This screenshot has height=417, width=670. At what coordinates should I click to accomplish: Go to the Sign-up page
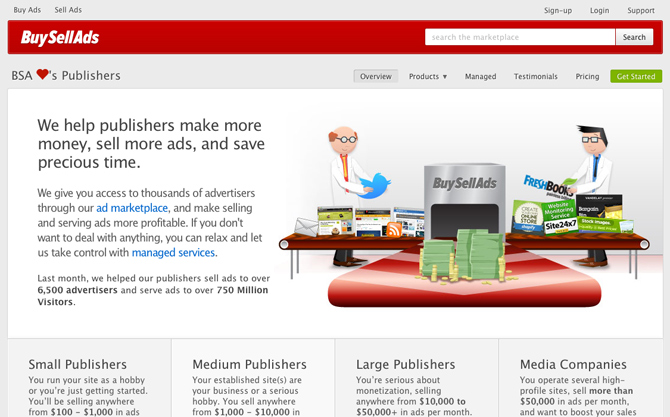pos(558,11)
